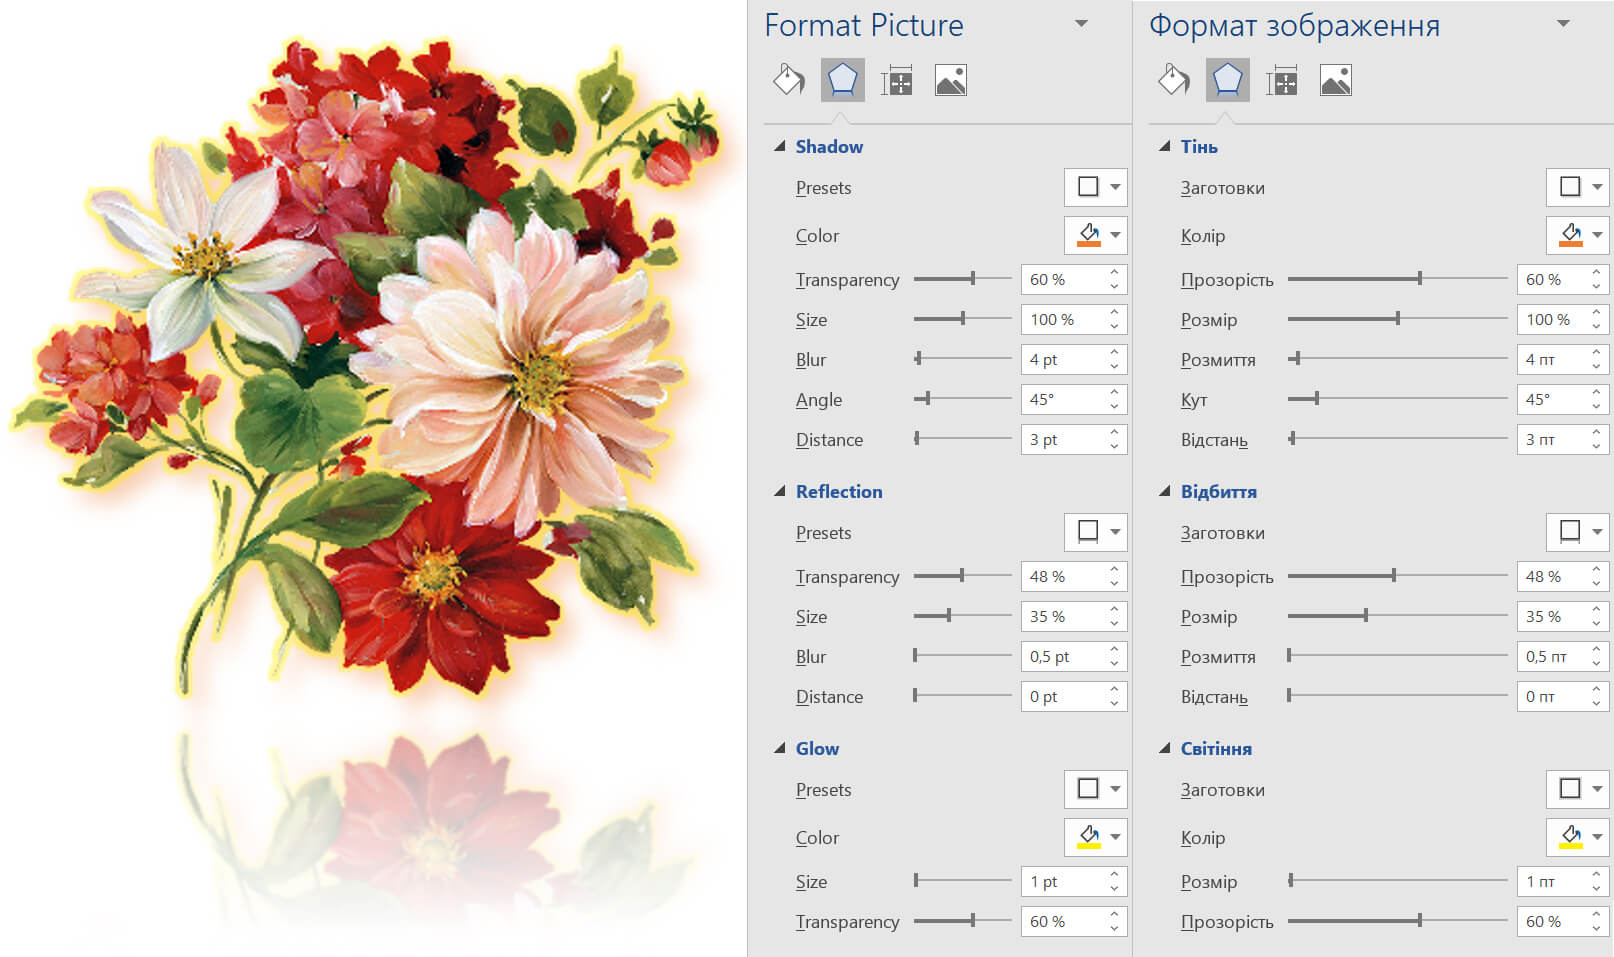Click Shadow Transparency slider handle
1614x957 pixels.
pos(972,279)
